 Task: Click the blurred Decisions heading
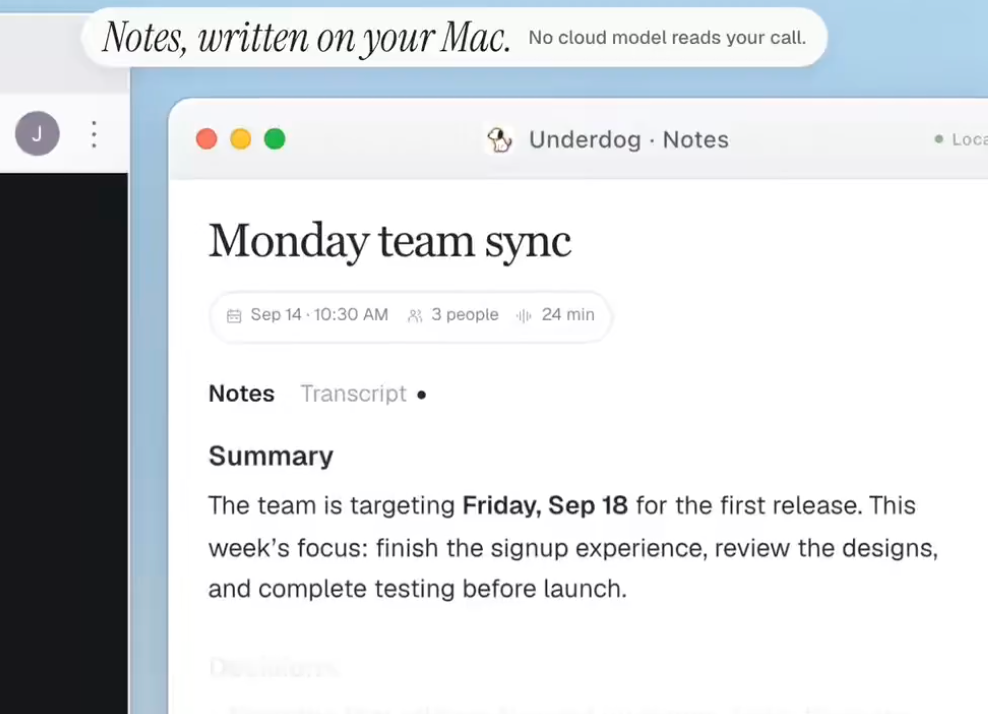coord(273,667)
